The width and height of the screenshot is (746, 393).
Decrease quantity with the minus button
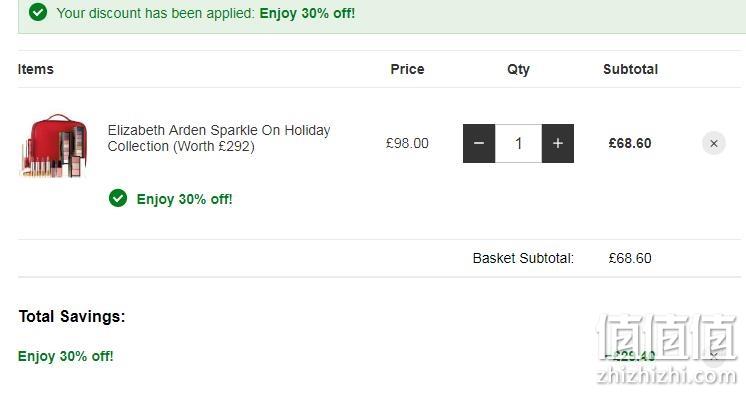point(479,143)
